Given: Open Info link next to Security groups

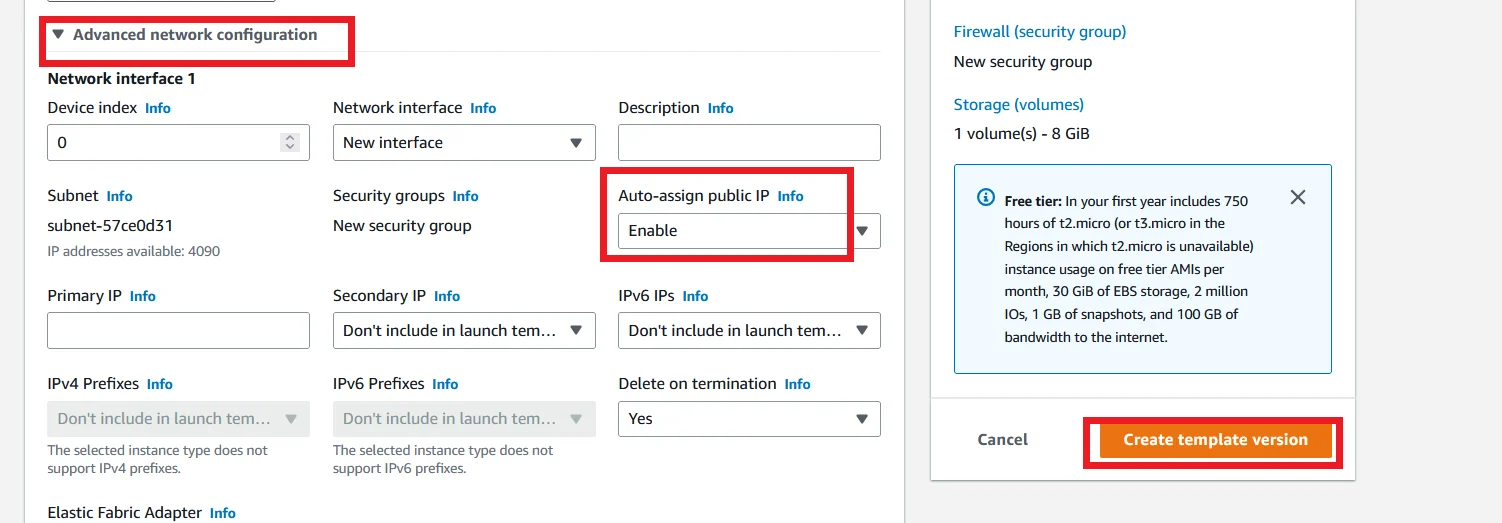Looking at the screenshot, I should pyautogui.click(x=465, y=196).
